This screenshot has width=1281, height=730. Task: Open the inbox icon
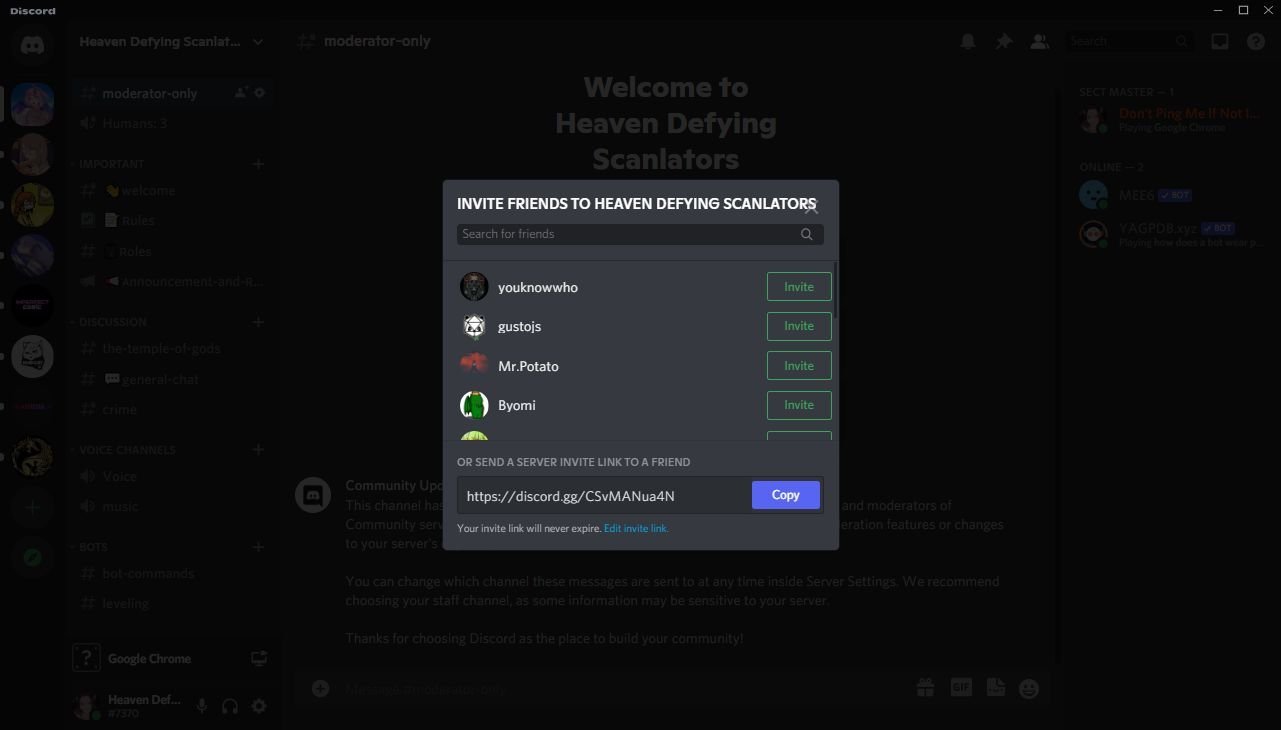tap(1220, 41)
